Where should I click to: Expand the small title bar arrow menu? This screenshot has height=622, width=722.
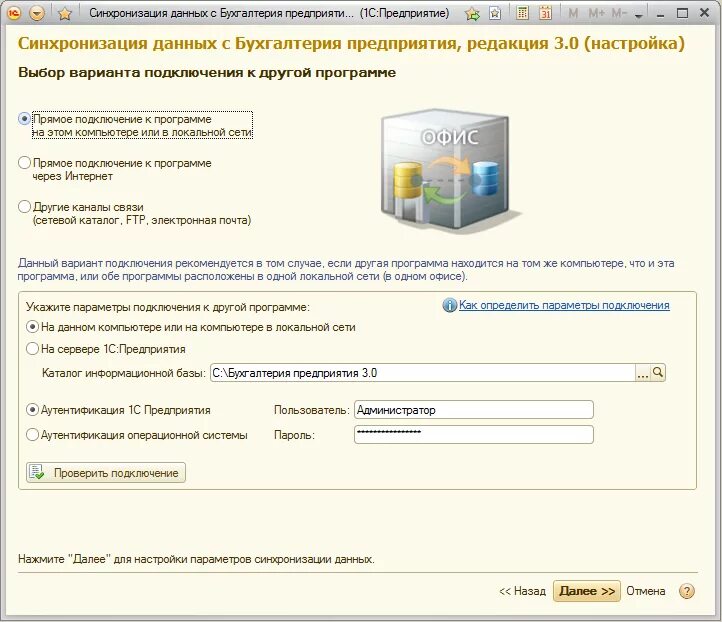(x=638, y=15)
